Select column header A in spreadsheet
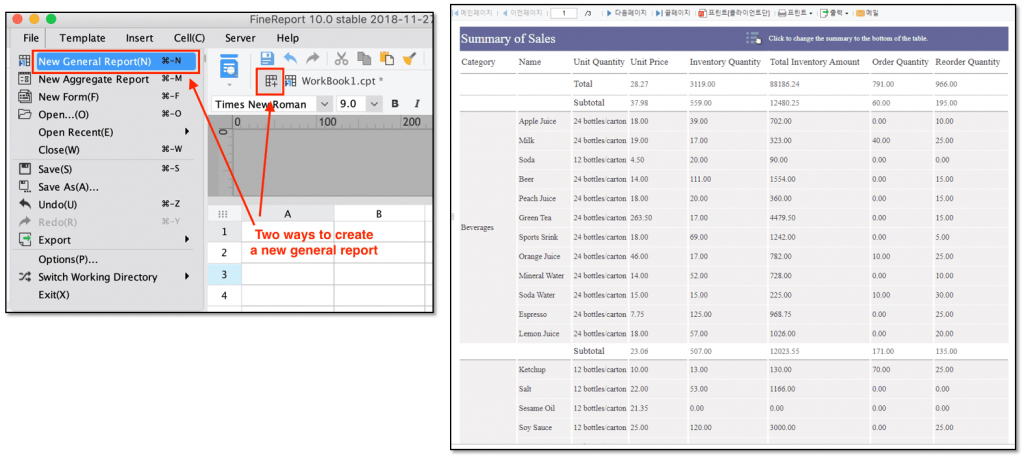Screen dimensions: 1024x456 tap(287, 214)
